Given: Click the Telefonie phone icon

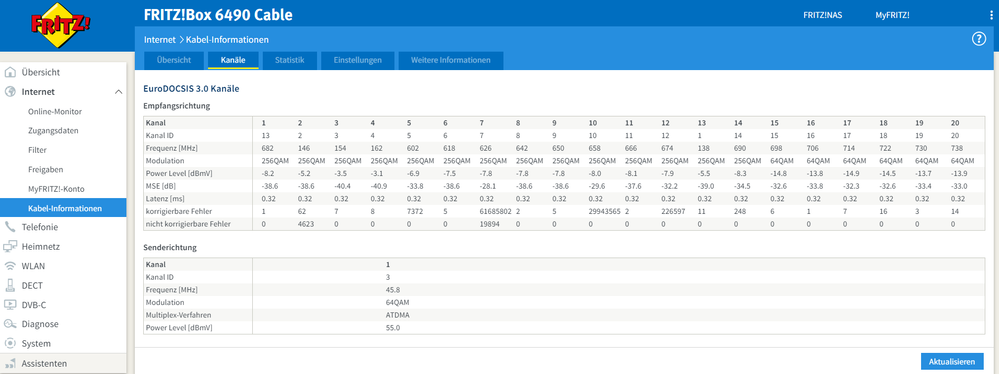Looking at the screenshot, I should (x=10, y=227).
